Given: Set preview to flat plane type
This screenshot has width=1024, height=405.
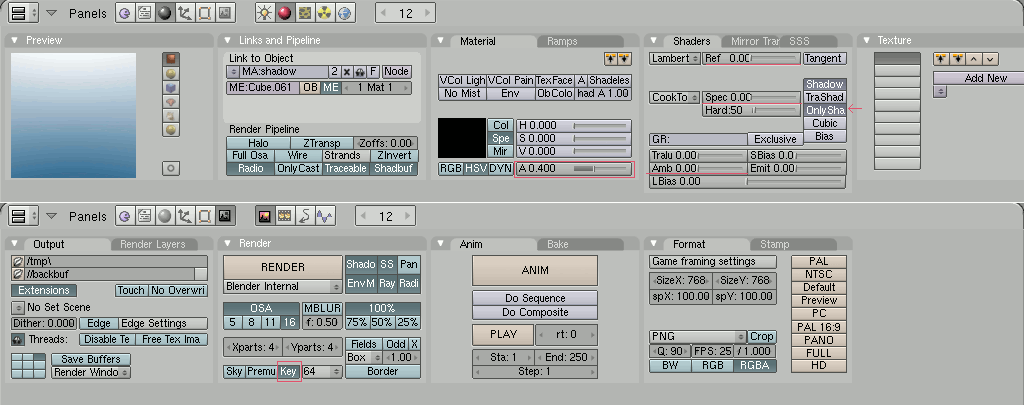Looking at the screenshot, I should [x=171, y=59].
